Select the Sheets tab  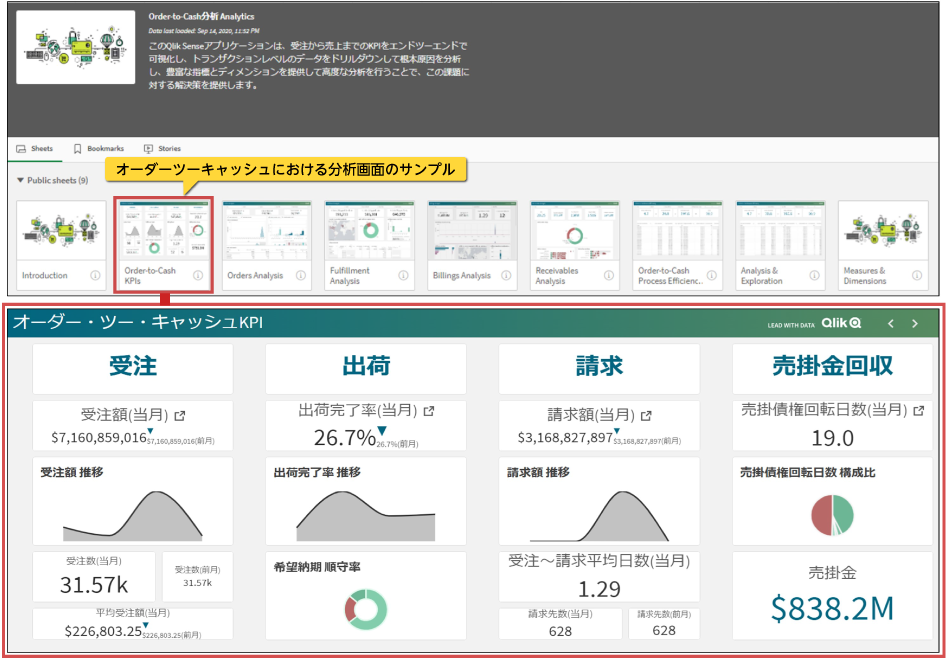coord(34,148)
